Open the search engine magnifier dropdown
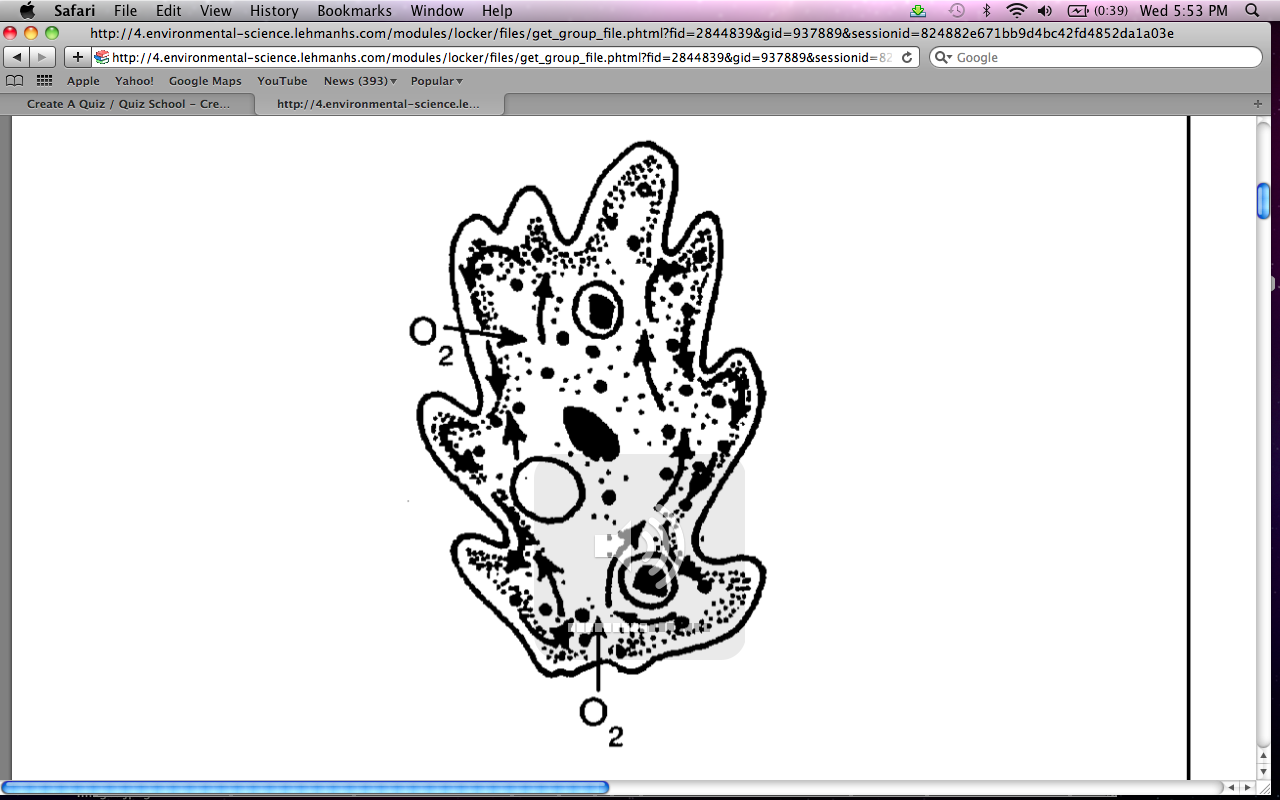Image resolution: width=1280 pixels, height=800 pixels. point(943,57)
